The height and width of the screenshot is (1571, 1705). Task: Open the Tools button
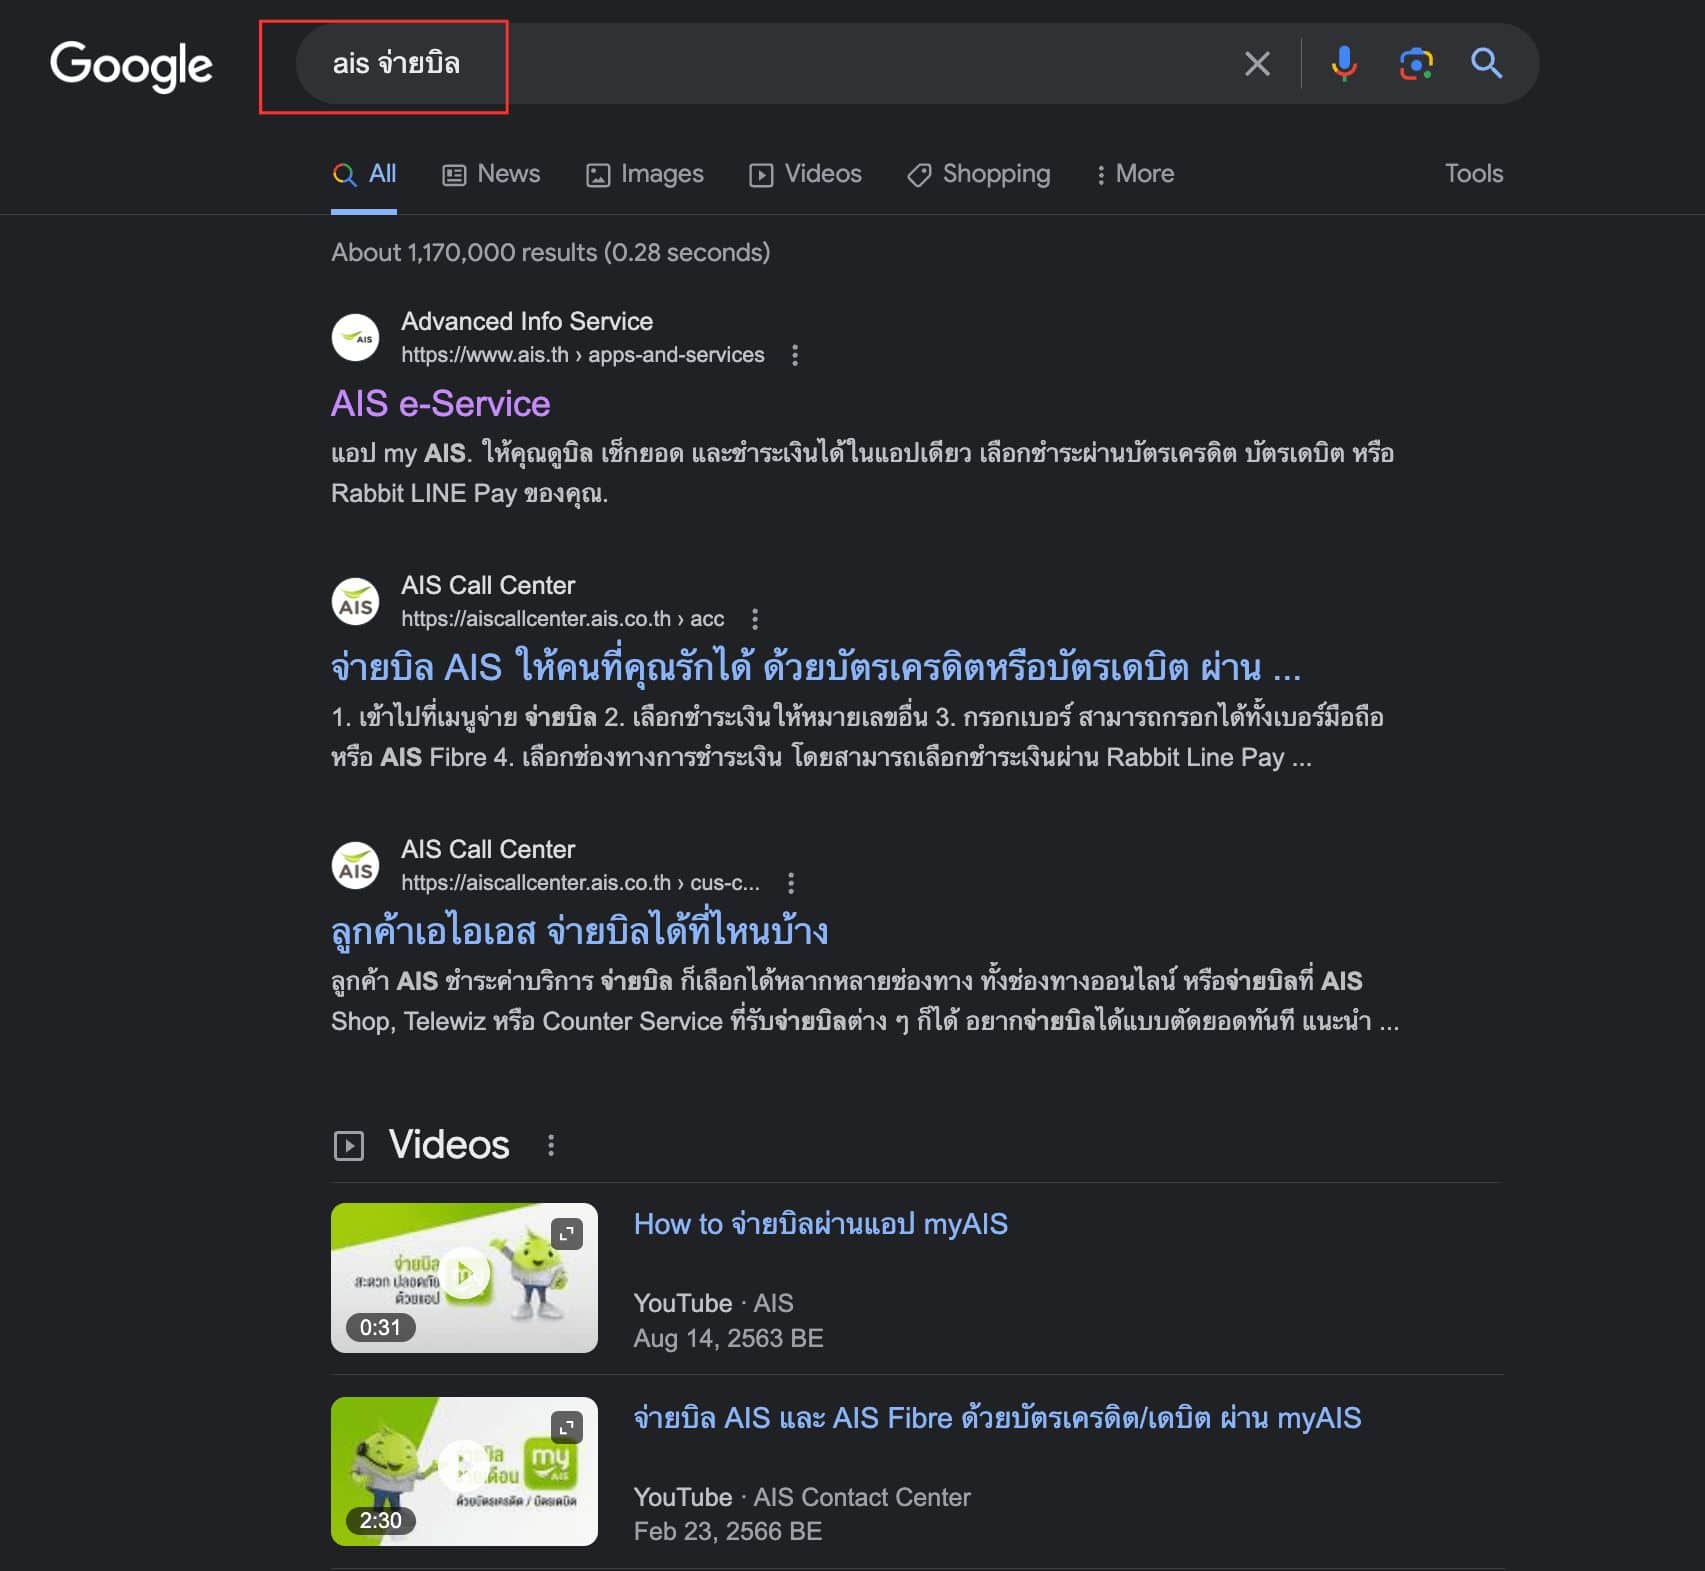click(1473, 174)
